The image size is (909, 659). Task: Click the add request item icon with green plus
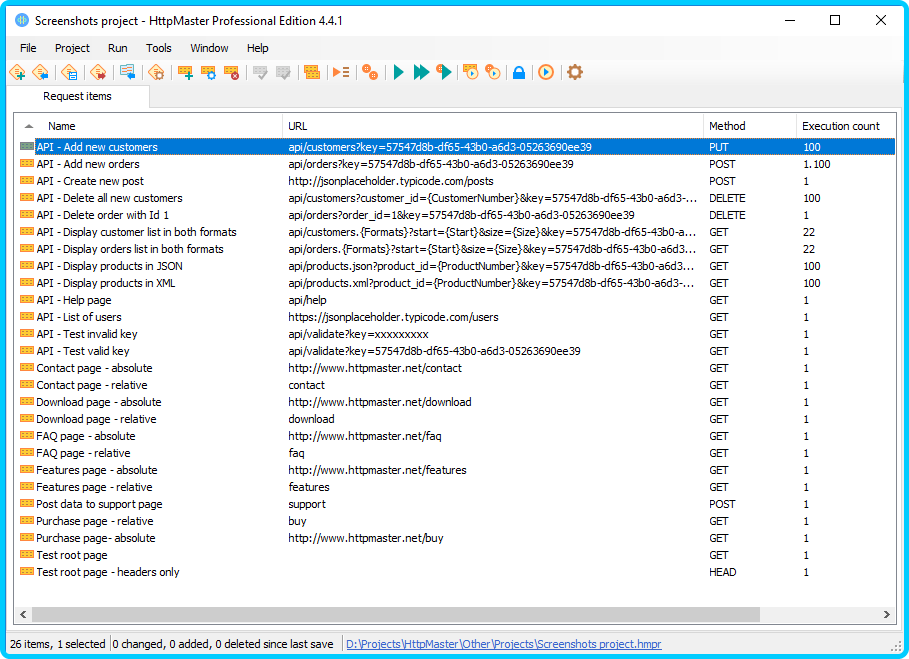pos(185,72)
